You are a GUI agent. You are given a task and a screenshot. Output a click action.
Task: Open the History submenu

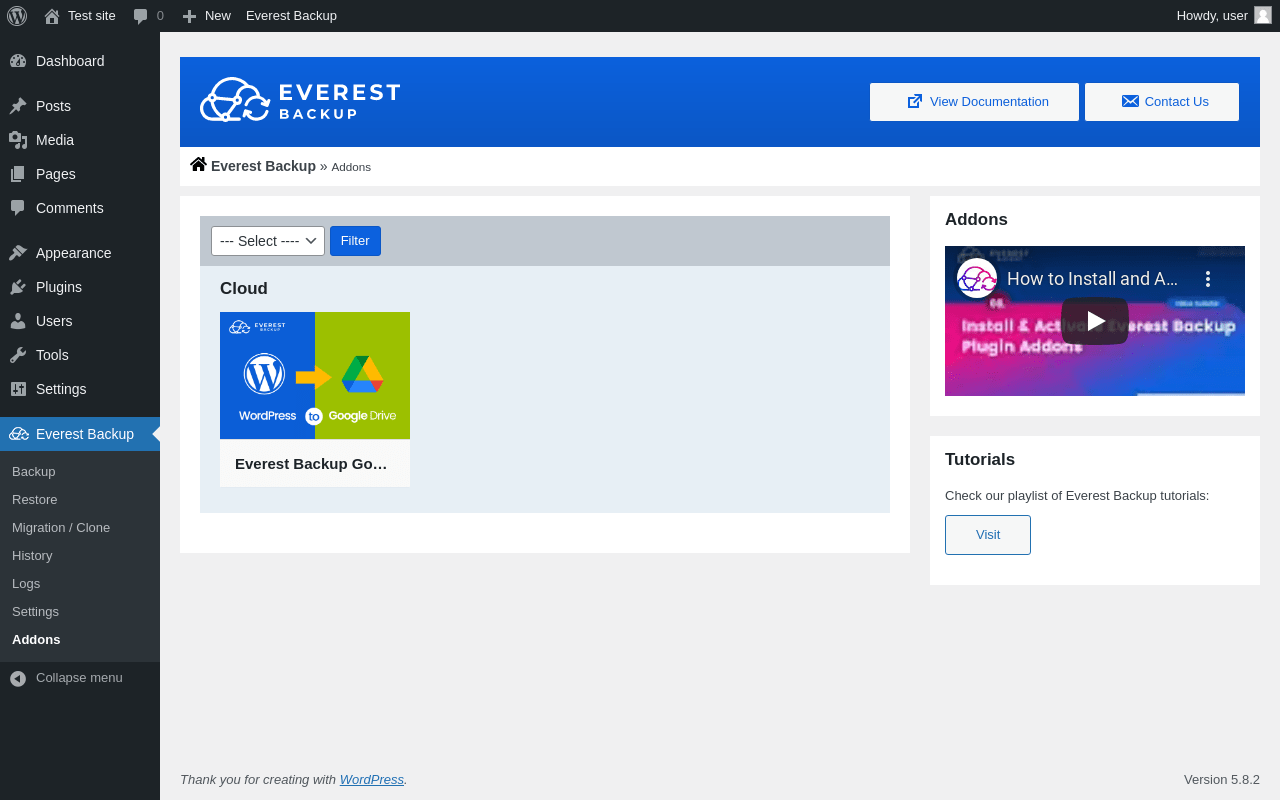pyautogui.click(x=80, y=555)
